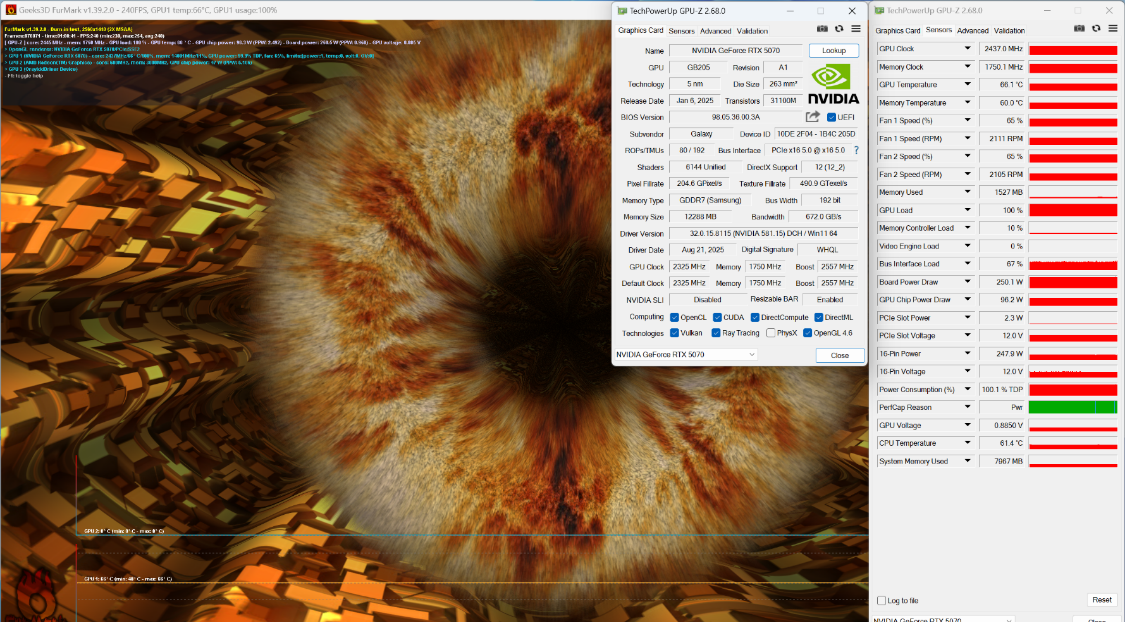Screen dimensions: 1125x622
Task: Click the GPU-Z title bar app icon of front window
Action: (622, 11)
